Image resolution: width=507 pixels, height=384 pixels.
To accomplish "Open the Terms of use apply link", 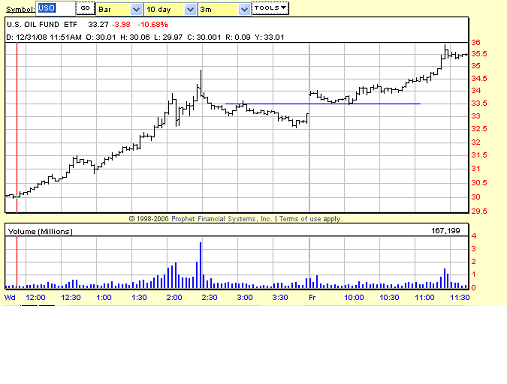I will pos(310,219).
